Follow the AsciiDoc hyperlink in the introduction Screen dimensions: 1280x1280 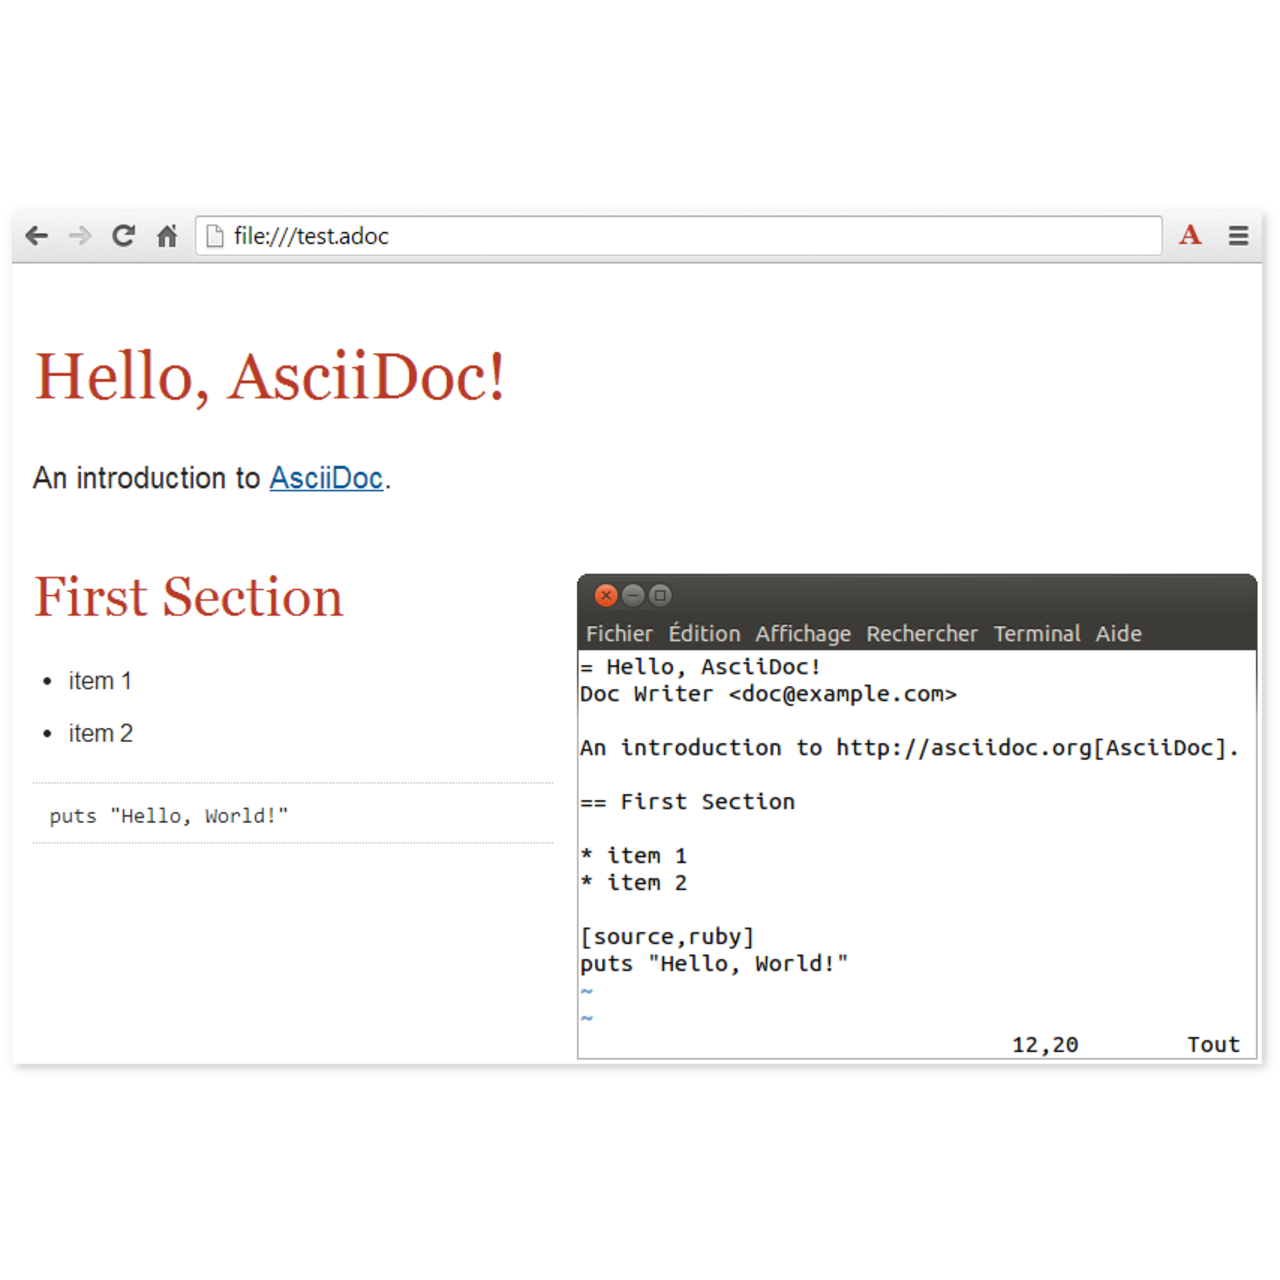326,478
